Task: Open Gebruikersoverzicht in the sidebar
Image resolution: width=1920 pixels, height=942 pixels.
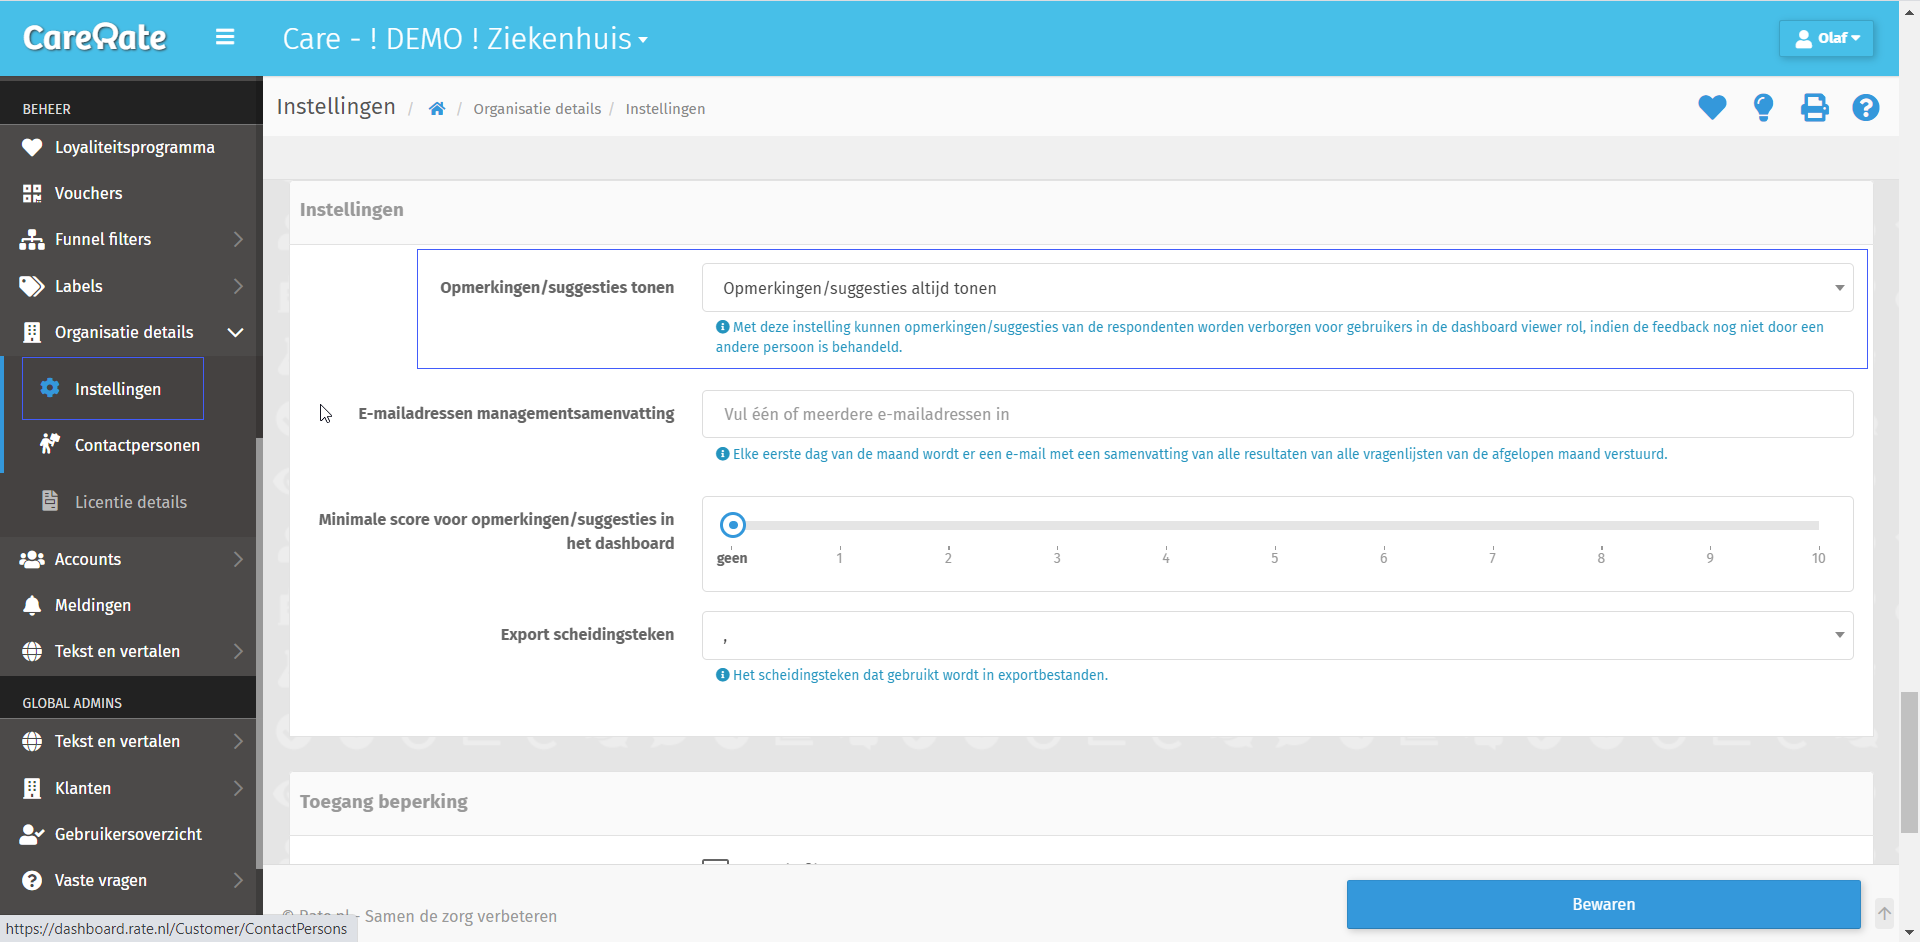Action: tap(128, 834)
